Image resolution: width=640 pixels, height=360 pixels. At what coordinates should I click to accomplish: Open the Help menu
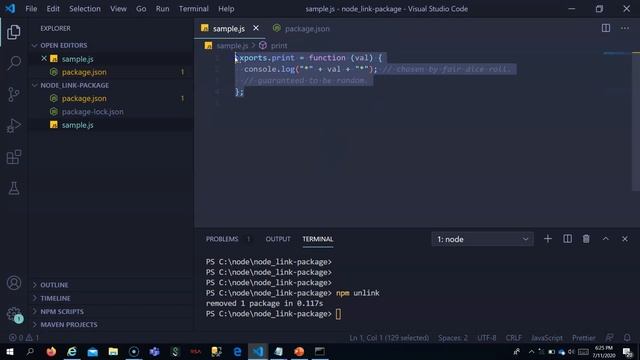(x=226, y=9)
